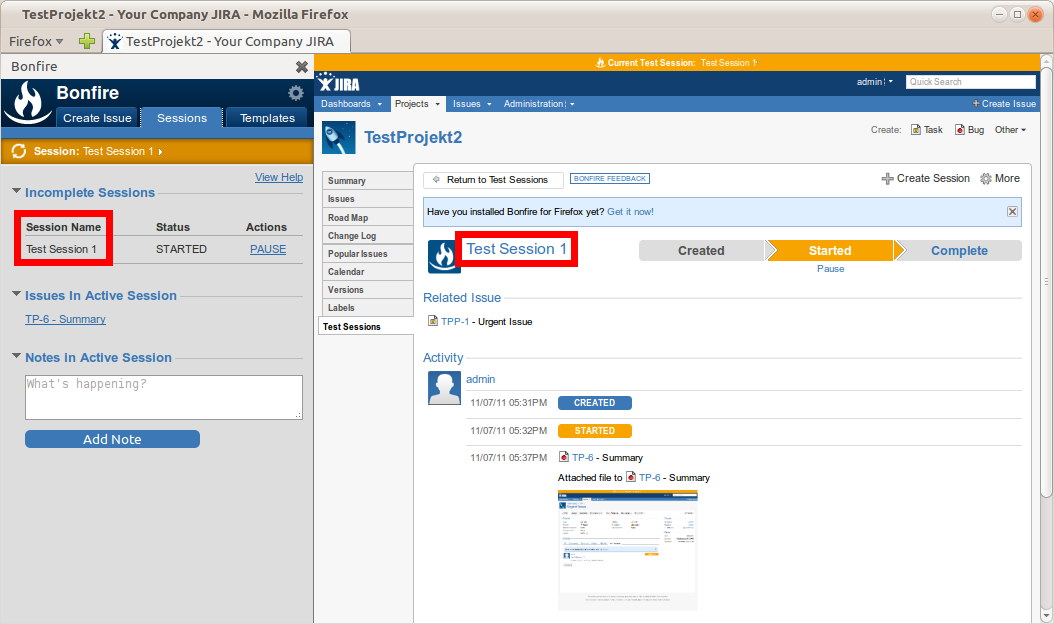The width and height of the screenshot is (1054, 624).
Task: Collapse the Incomplete Sessions section
Action: pos(16,191)
